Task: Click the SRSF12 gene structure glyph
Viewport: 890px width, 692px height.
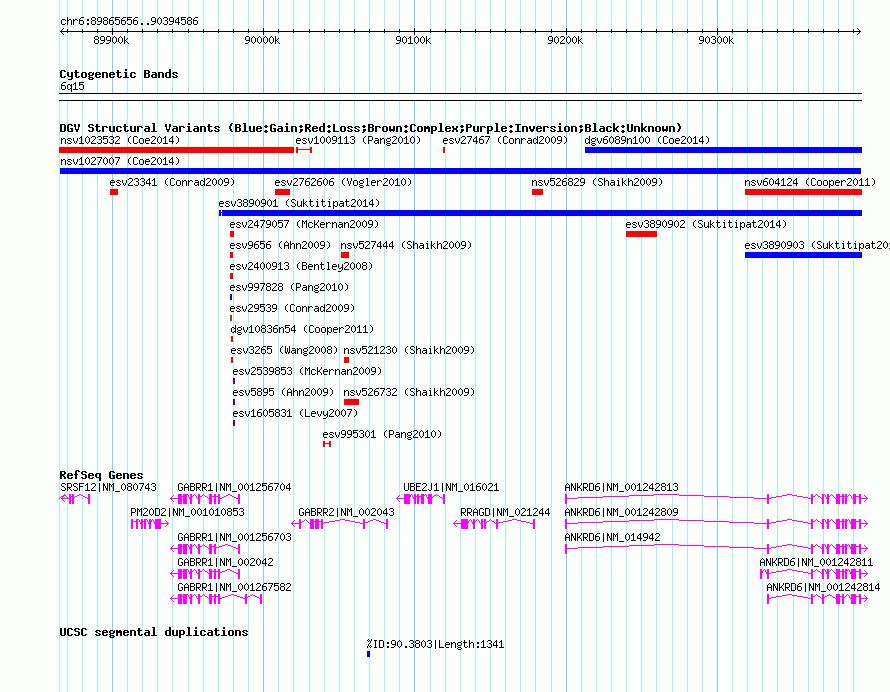Action: coord(75,499)
